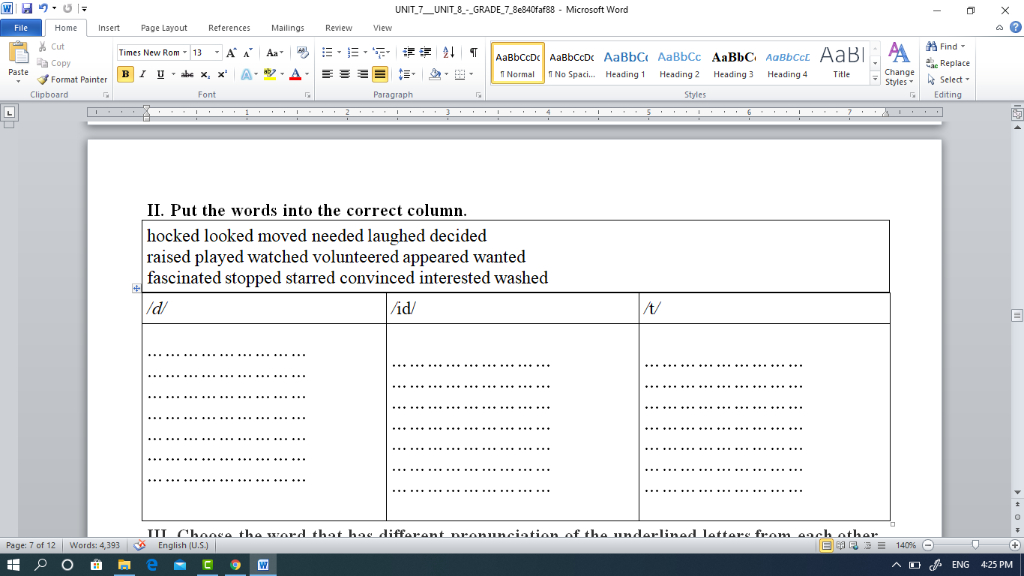Viewport: 1024px width, 576px height.
Task: Open Edge browser from taskbar
Action: click(152, 565)
